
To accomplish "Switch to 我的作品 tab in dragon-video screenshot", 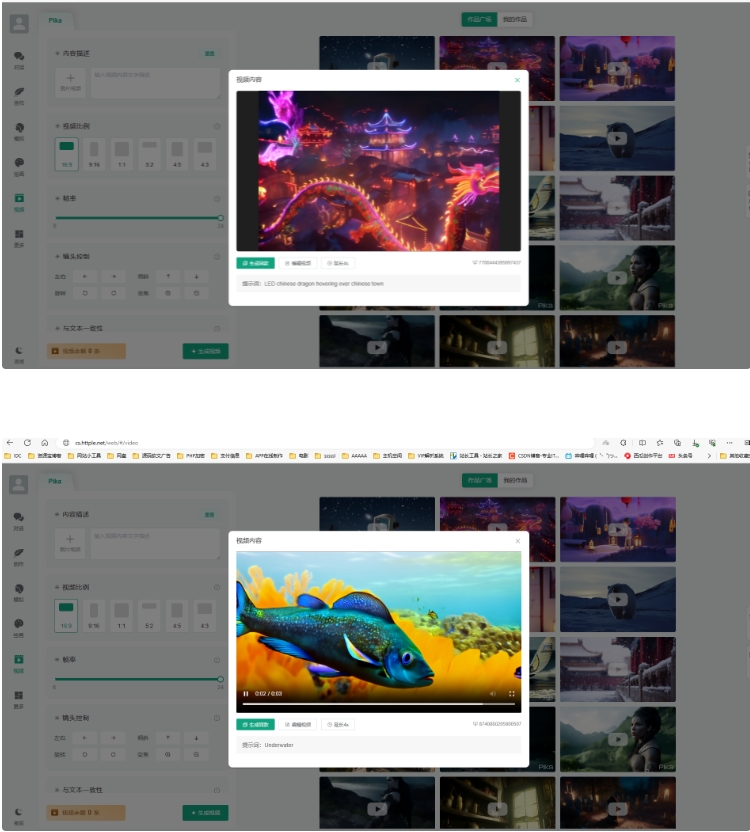I will point(515,19).
